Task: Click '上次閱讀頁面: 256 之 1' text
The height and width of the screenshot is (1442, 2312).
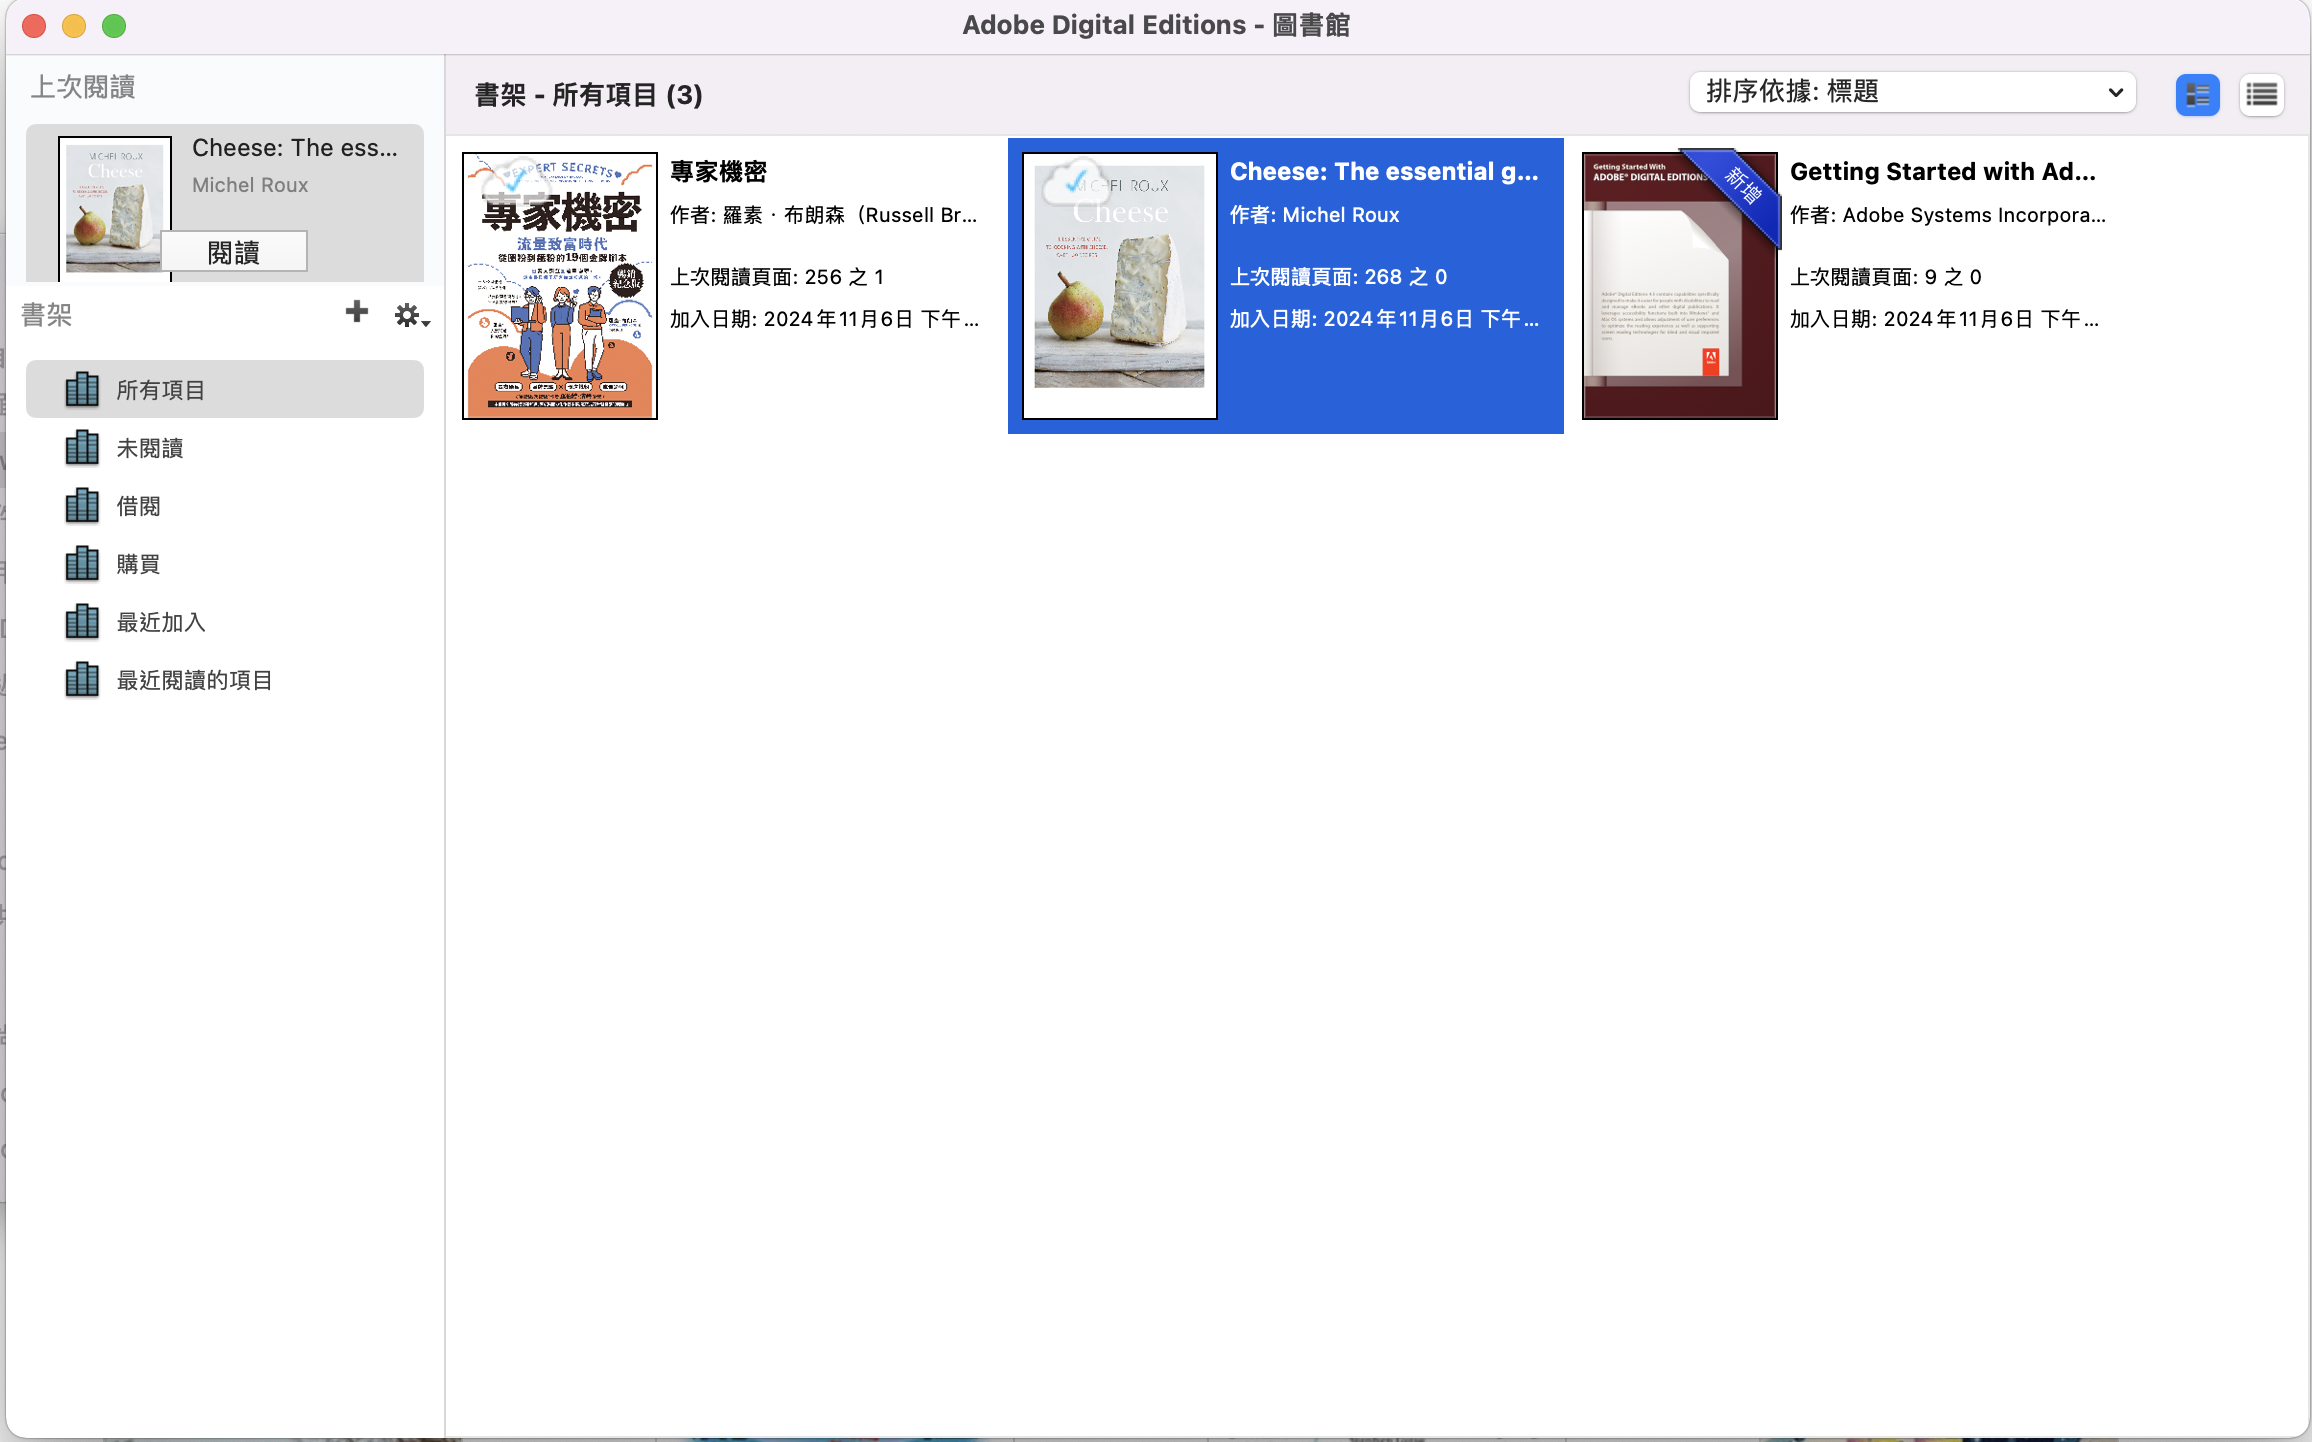Action: (777, 277)
